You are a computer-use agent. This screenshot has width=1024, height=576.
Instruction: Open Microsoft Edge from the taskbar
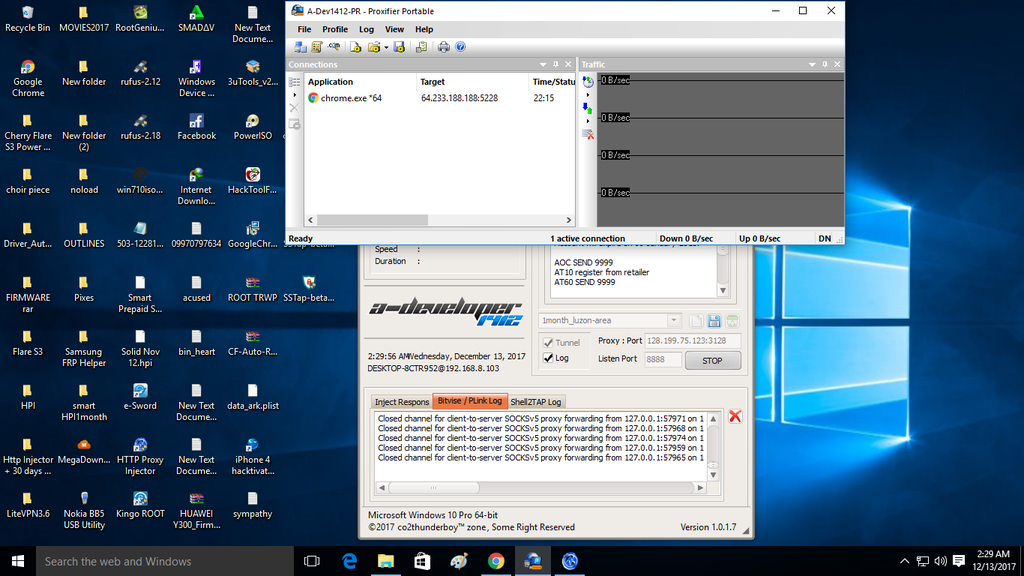point(349,561)
